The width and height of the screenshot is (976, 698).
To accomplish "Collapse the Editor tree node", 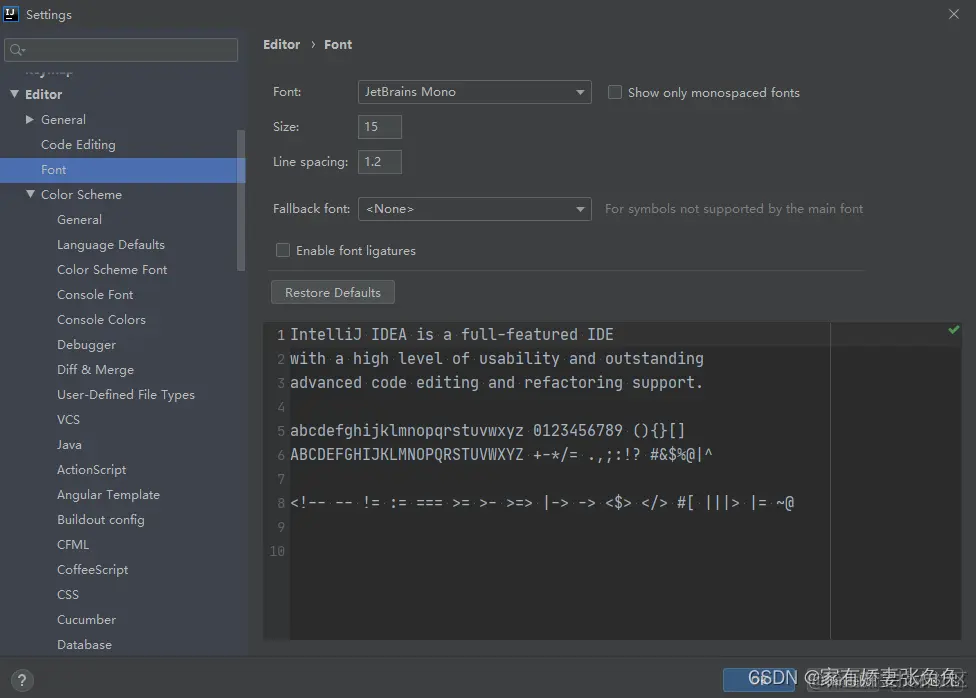I will click(x=14, y=94).
